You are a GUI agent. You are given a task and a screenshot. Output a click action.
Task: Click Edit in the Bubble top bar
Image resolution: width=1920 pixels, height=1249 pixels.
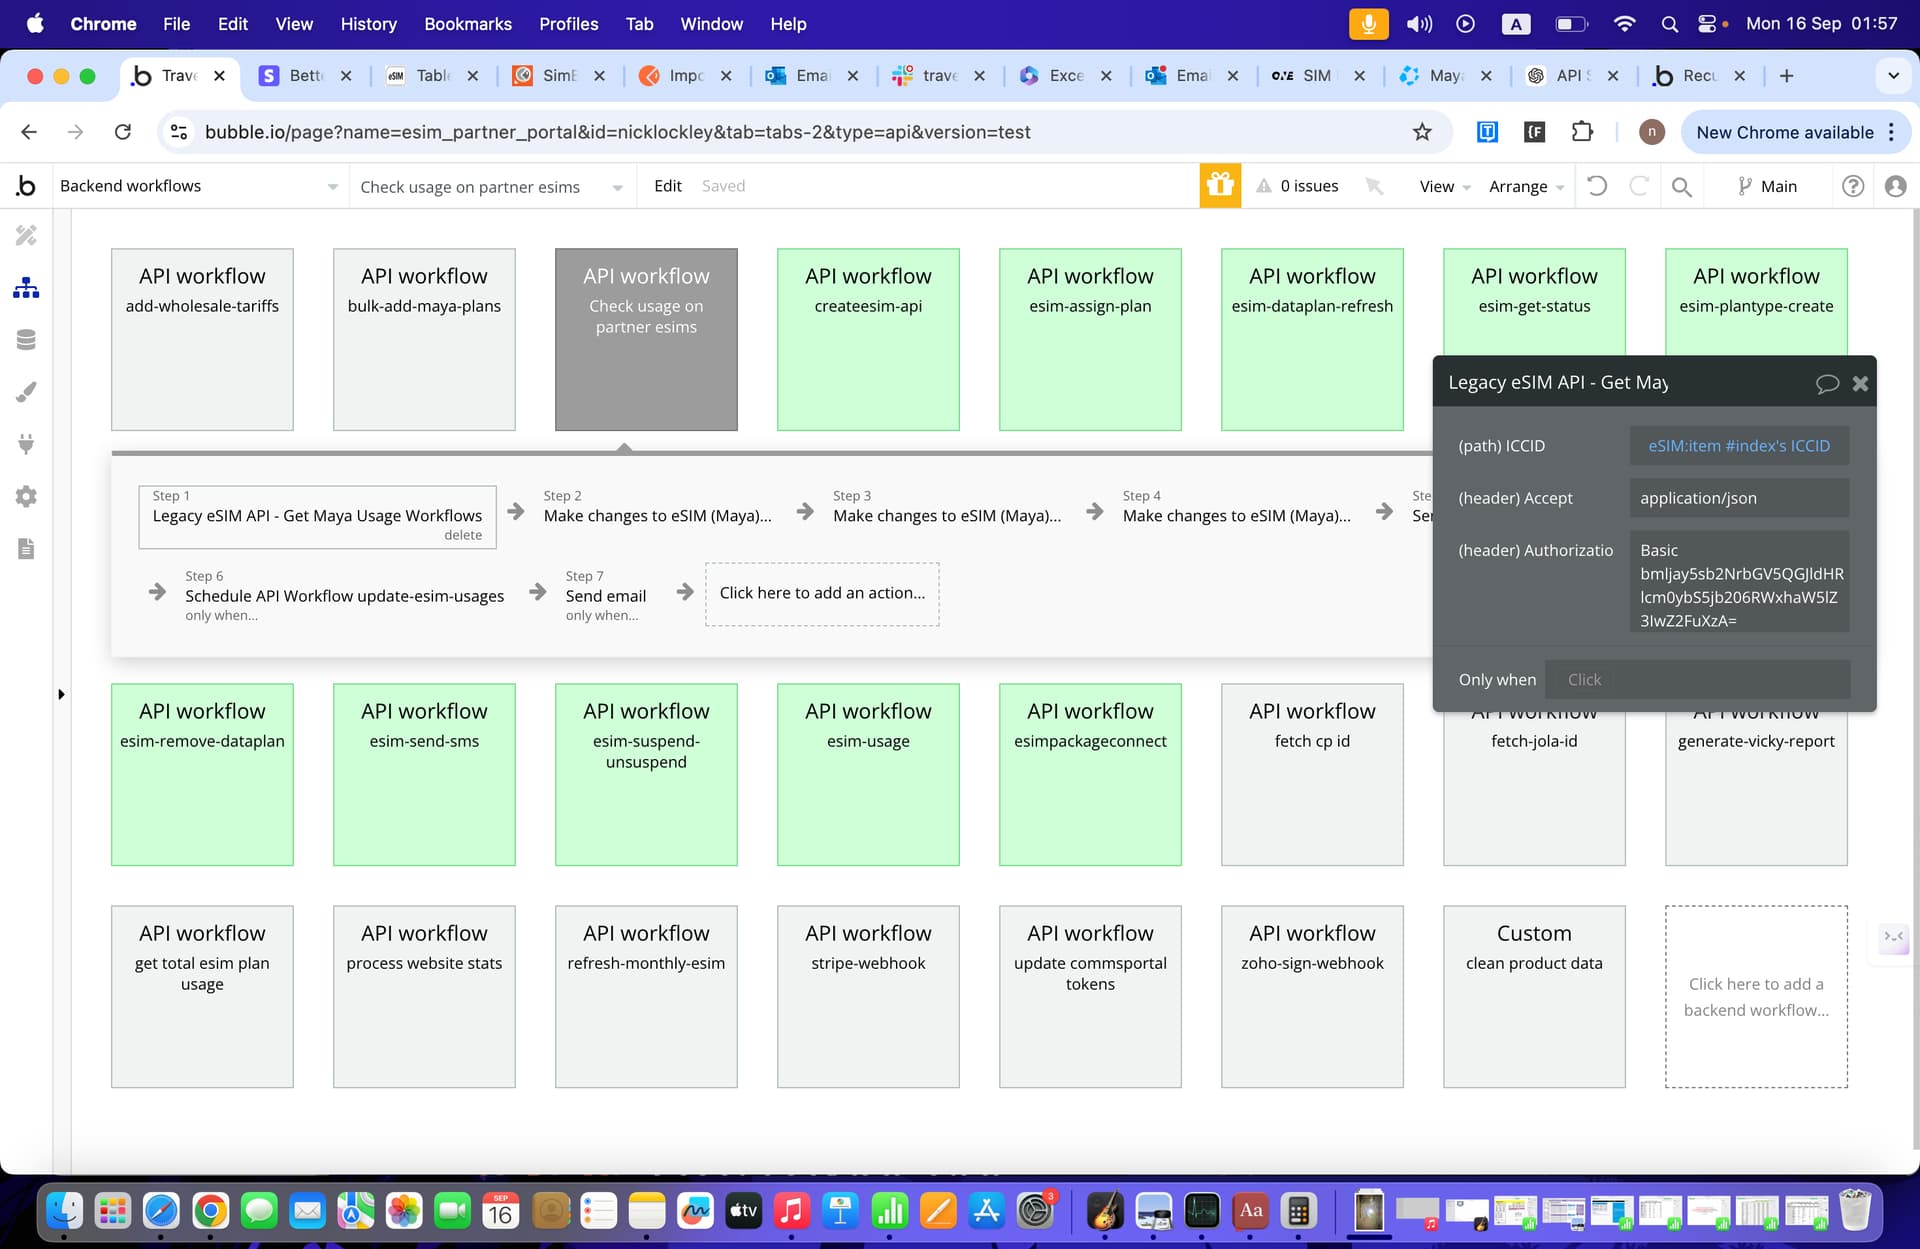coord(667,186)
